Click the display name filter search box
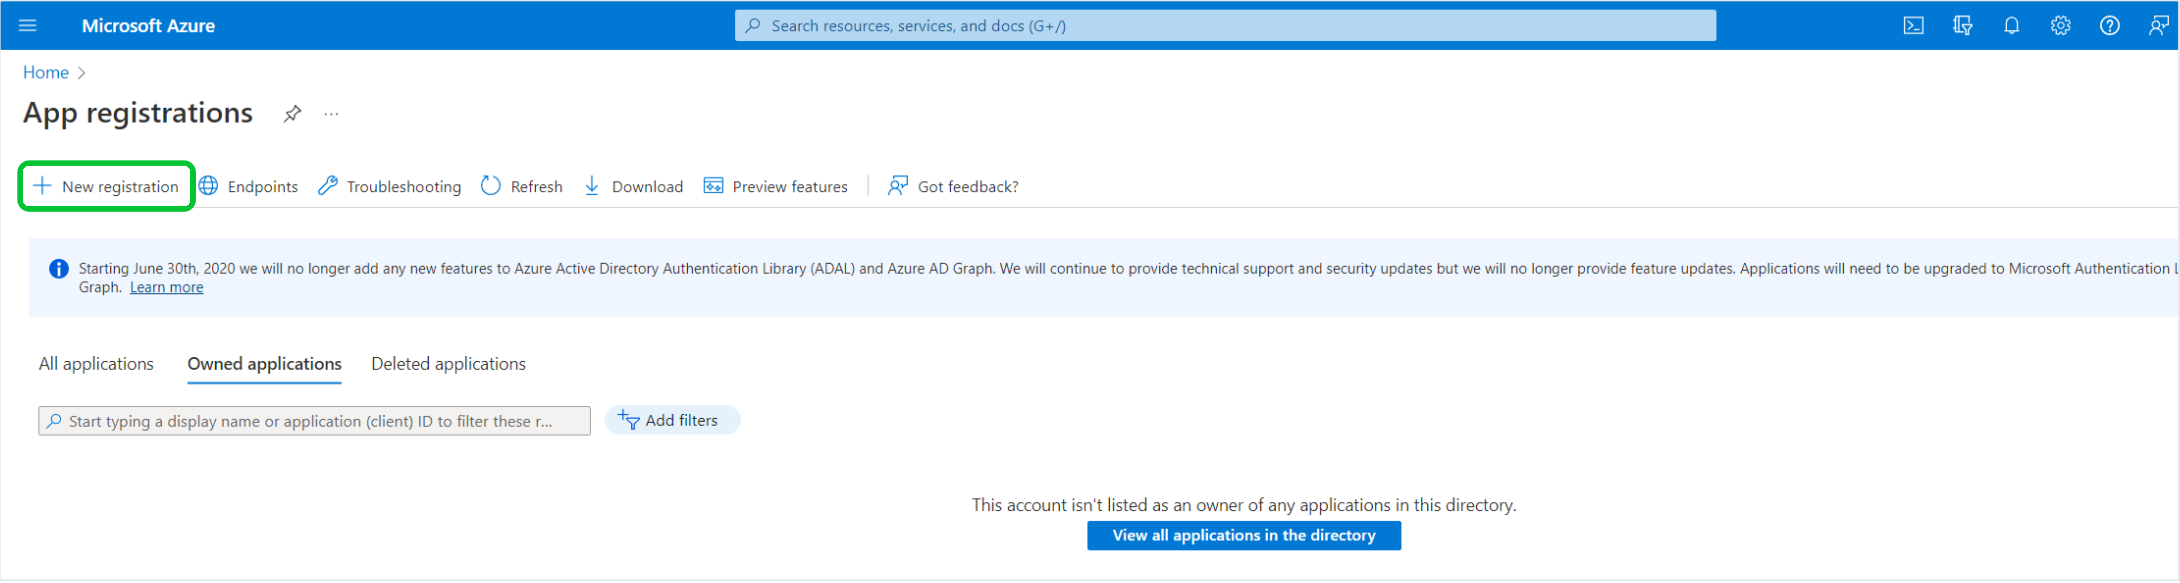 [314, 421]
